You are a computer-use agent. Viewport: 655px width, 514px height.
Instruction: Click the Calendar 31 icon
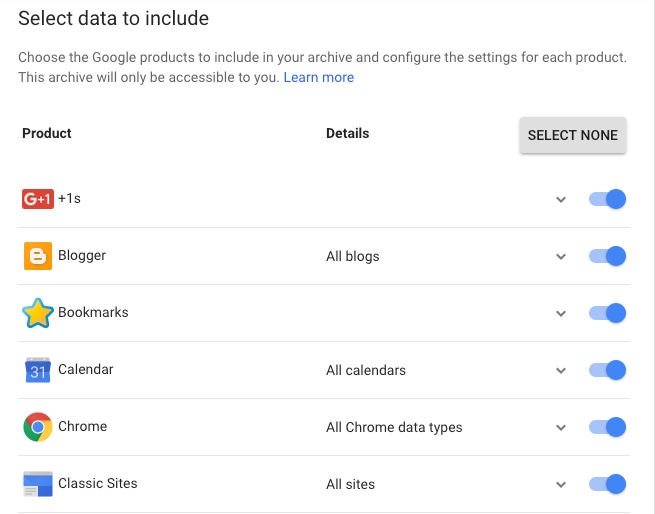(38, 370)
